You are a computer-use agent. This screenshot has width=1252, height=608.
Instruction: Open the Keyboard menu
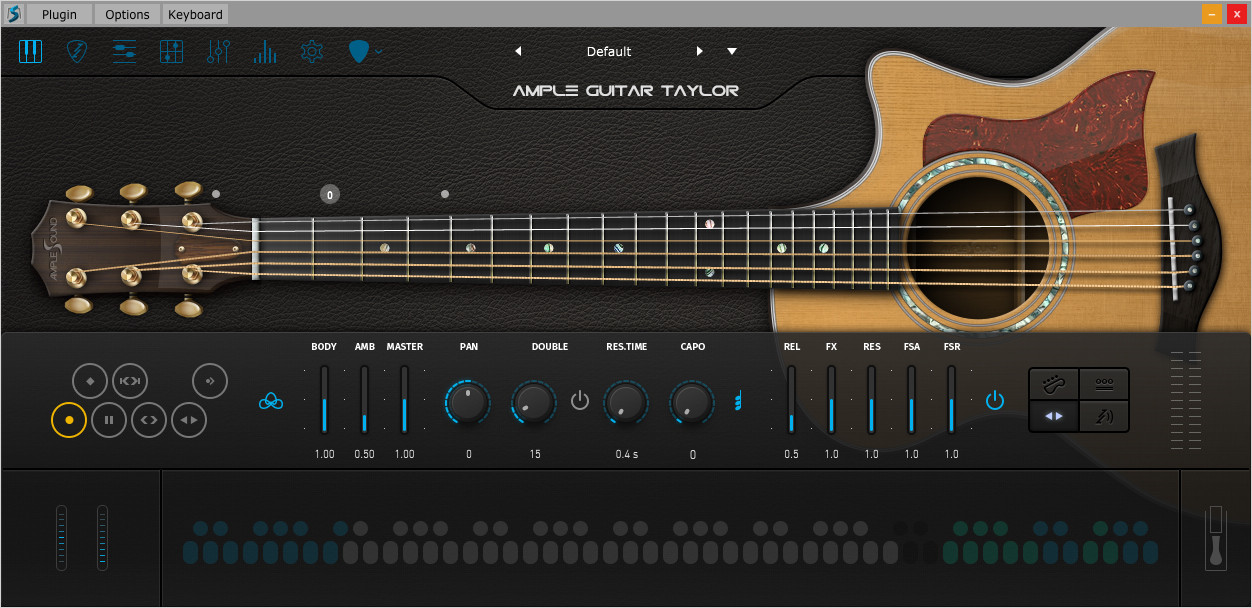pyautogui.click(x=196, y=14)
